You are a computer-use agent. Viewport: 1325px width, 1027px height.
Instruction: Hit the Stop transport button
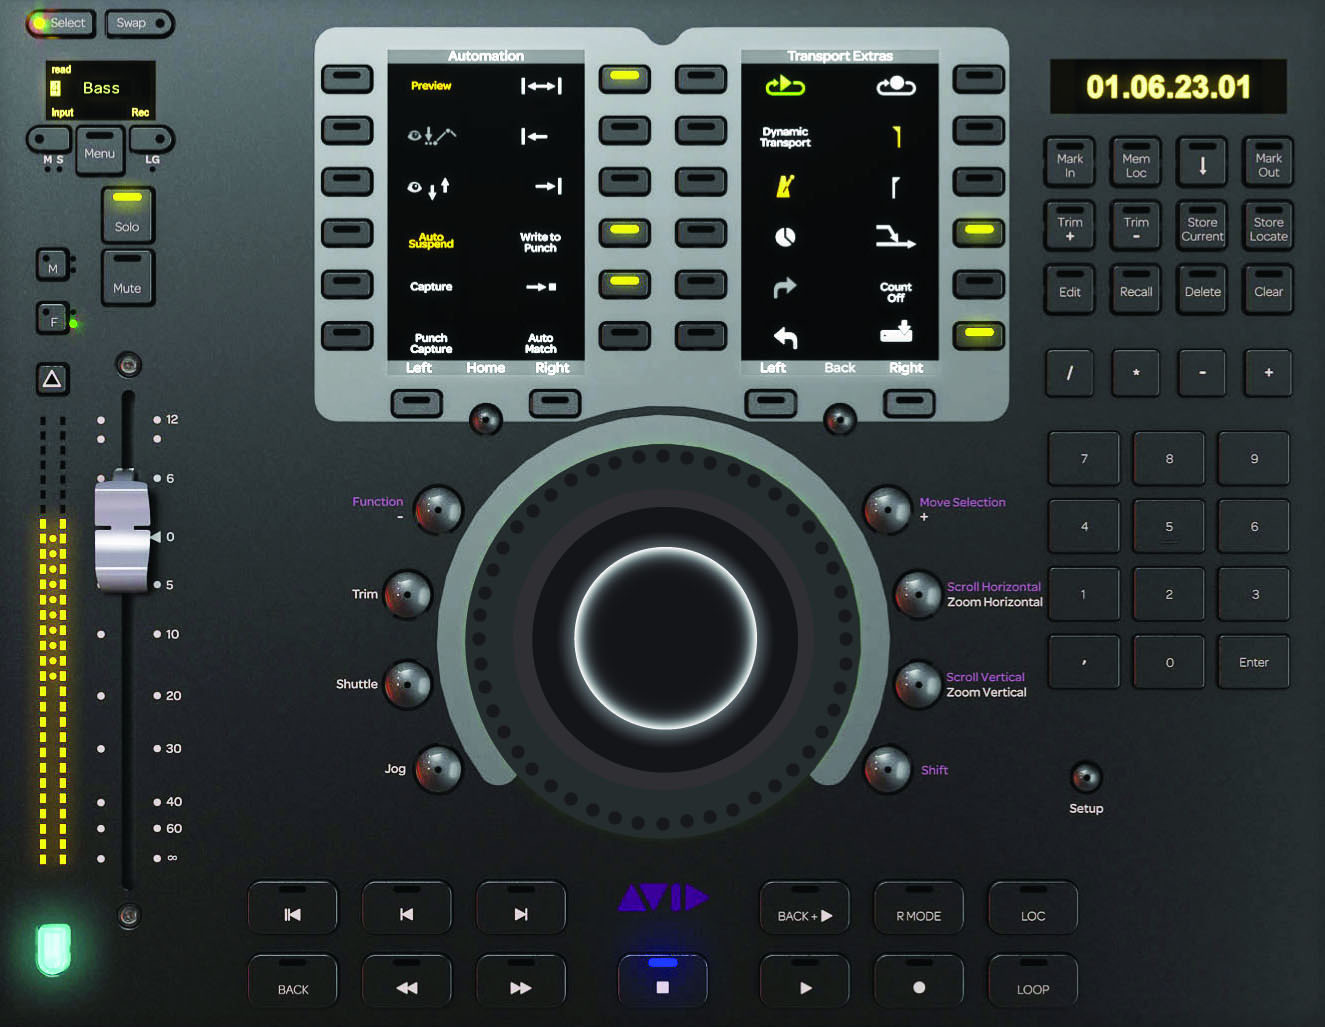tap(662, 982)
